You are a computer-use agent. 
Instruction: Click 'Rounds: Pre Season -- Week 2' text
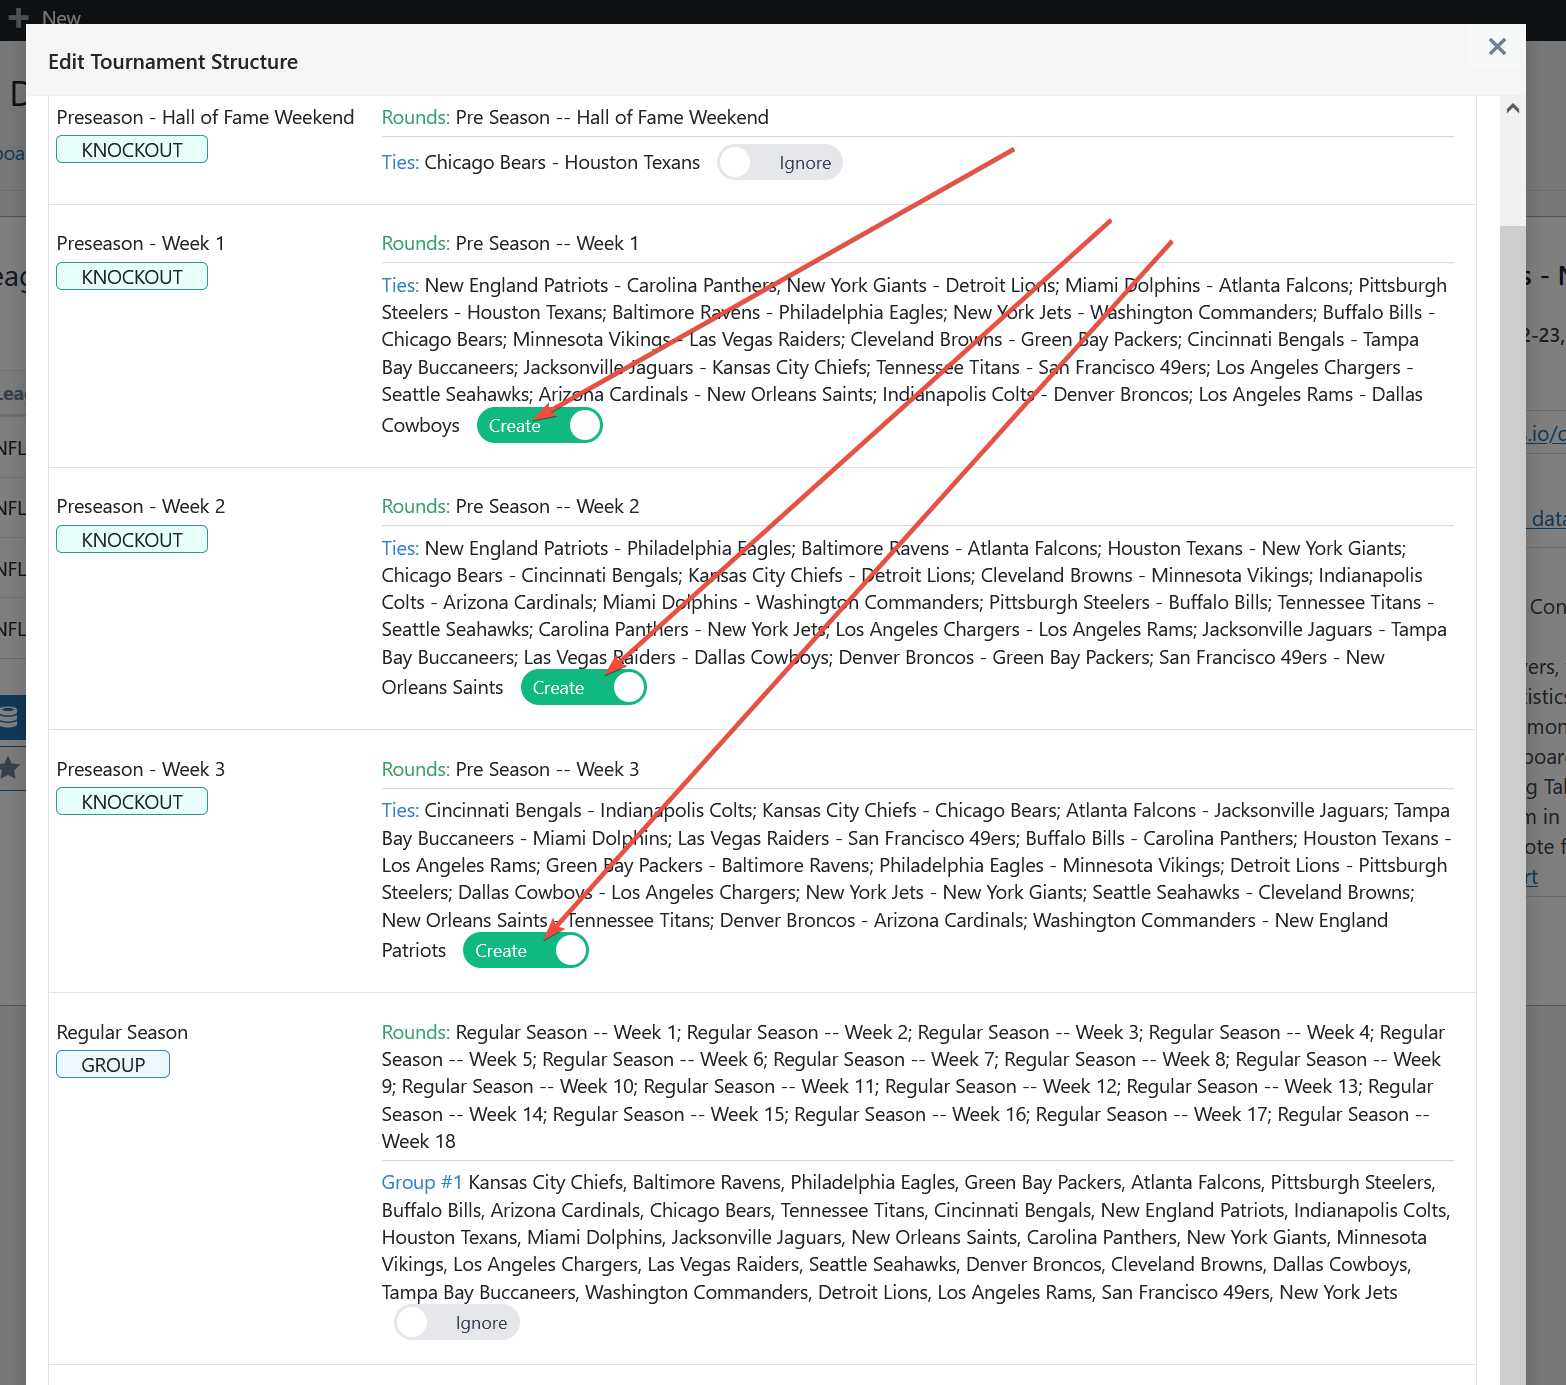point(510,506)
